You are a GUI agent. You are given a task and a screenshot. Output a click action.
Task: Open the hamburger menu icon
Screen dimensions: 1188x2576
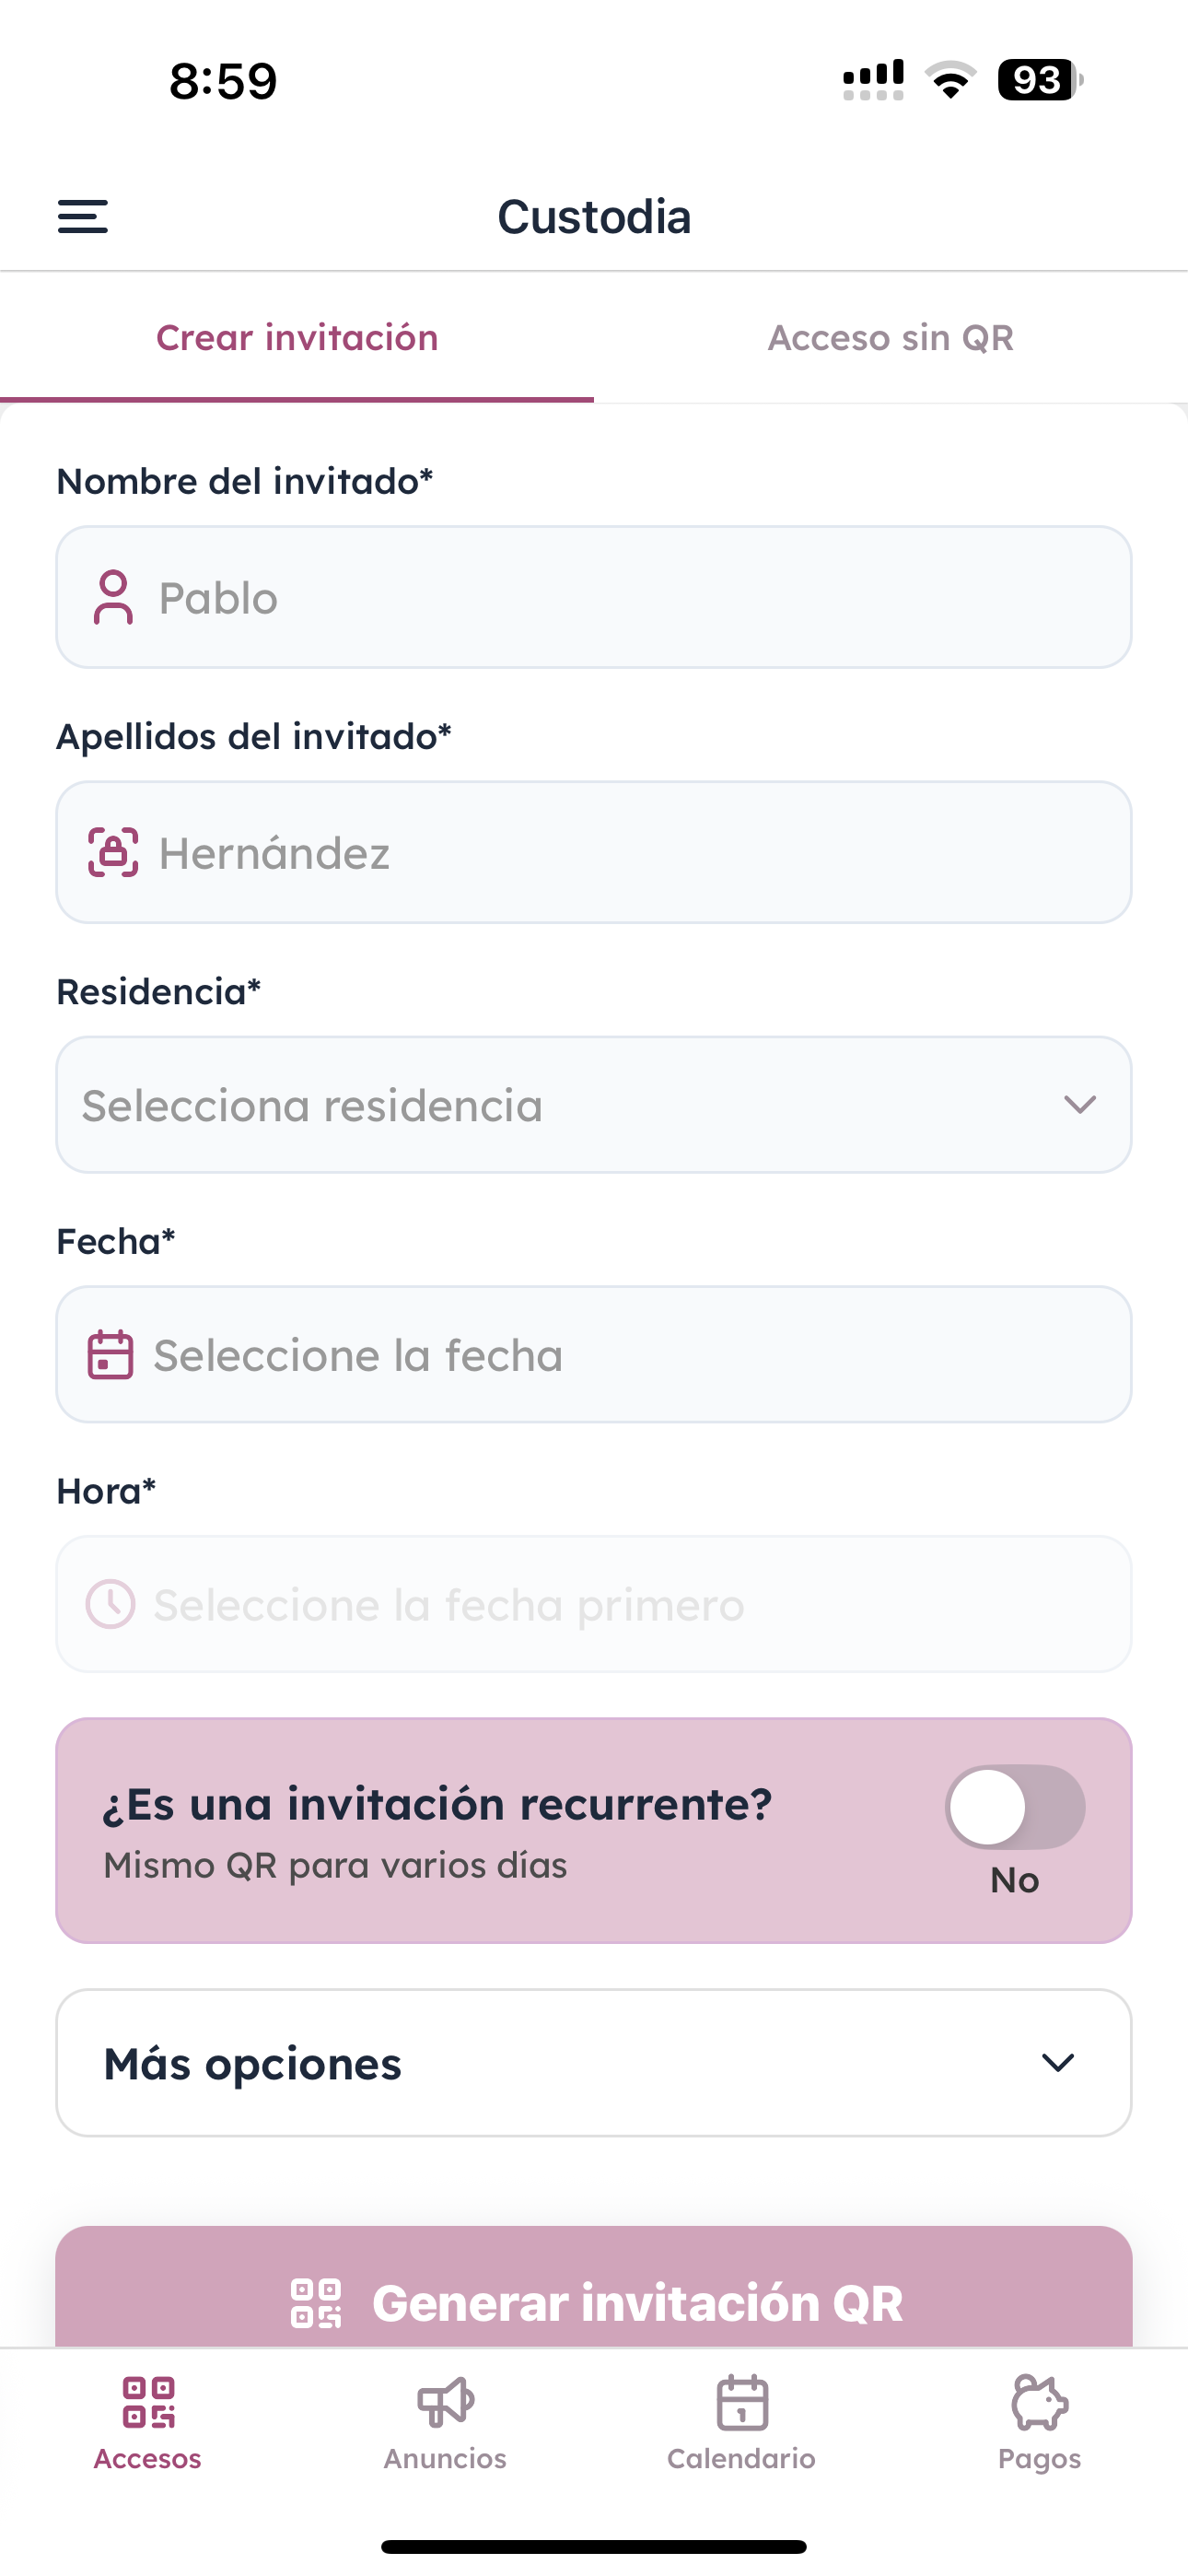83,216
